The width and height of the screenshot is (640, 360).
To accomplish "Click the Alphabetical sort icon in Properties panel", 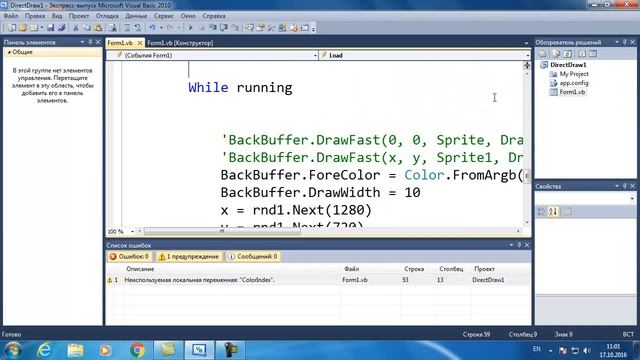I will tap(553, 211).
